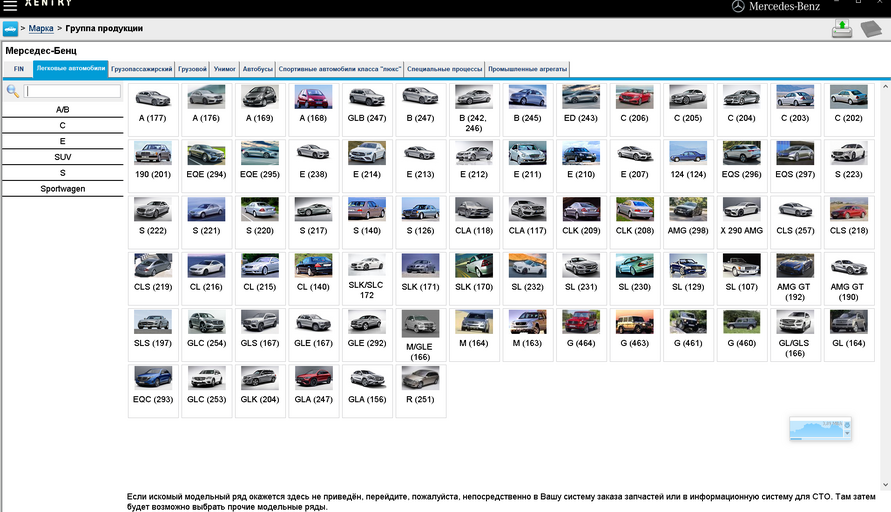This screenshot has width=891, height=512.
Task: Switch to the FIN tab
Action: [19, 69]
